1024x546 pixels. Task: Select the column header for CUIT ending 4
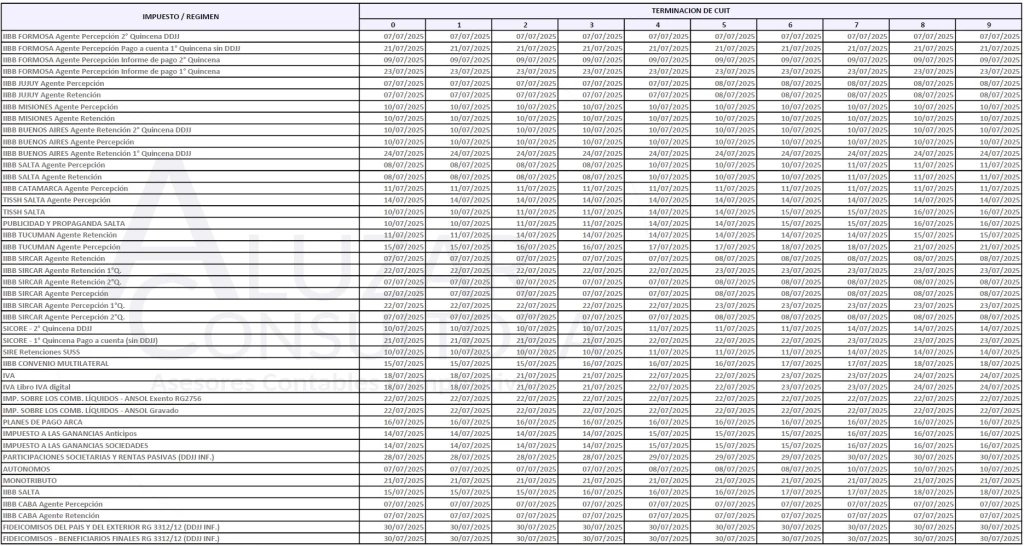pos(658,25)
